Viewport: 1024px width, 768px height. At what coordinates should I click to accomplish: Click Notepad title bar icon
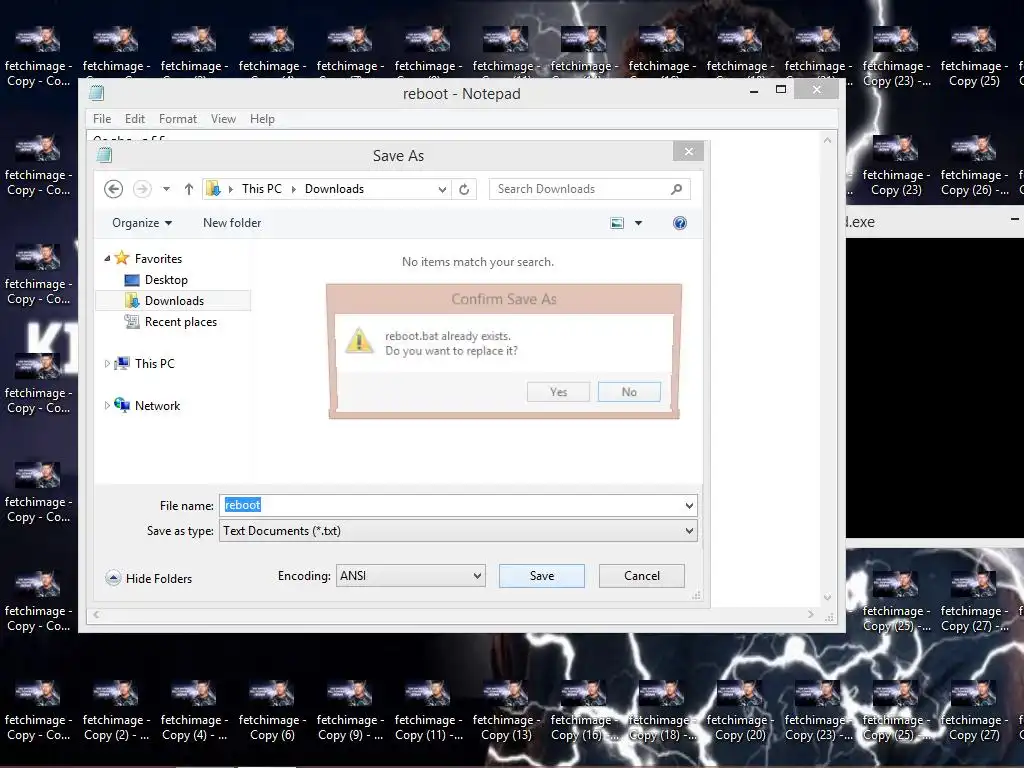(x=97, y=93)
